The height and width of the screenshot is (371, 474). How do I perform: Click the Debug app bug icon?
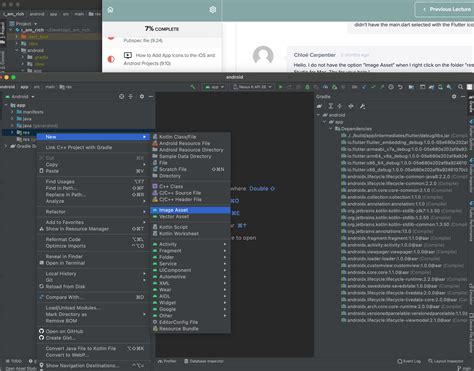(x=307, y=87)
